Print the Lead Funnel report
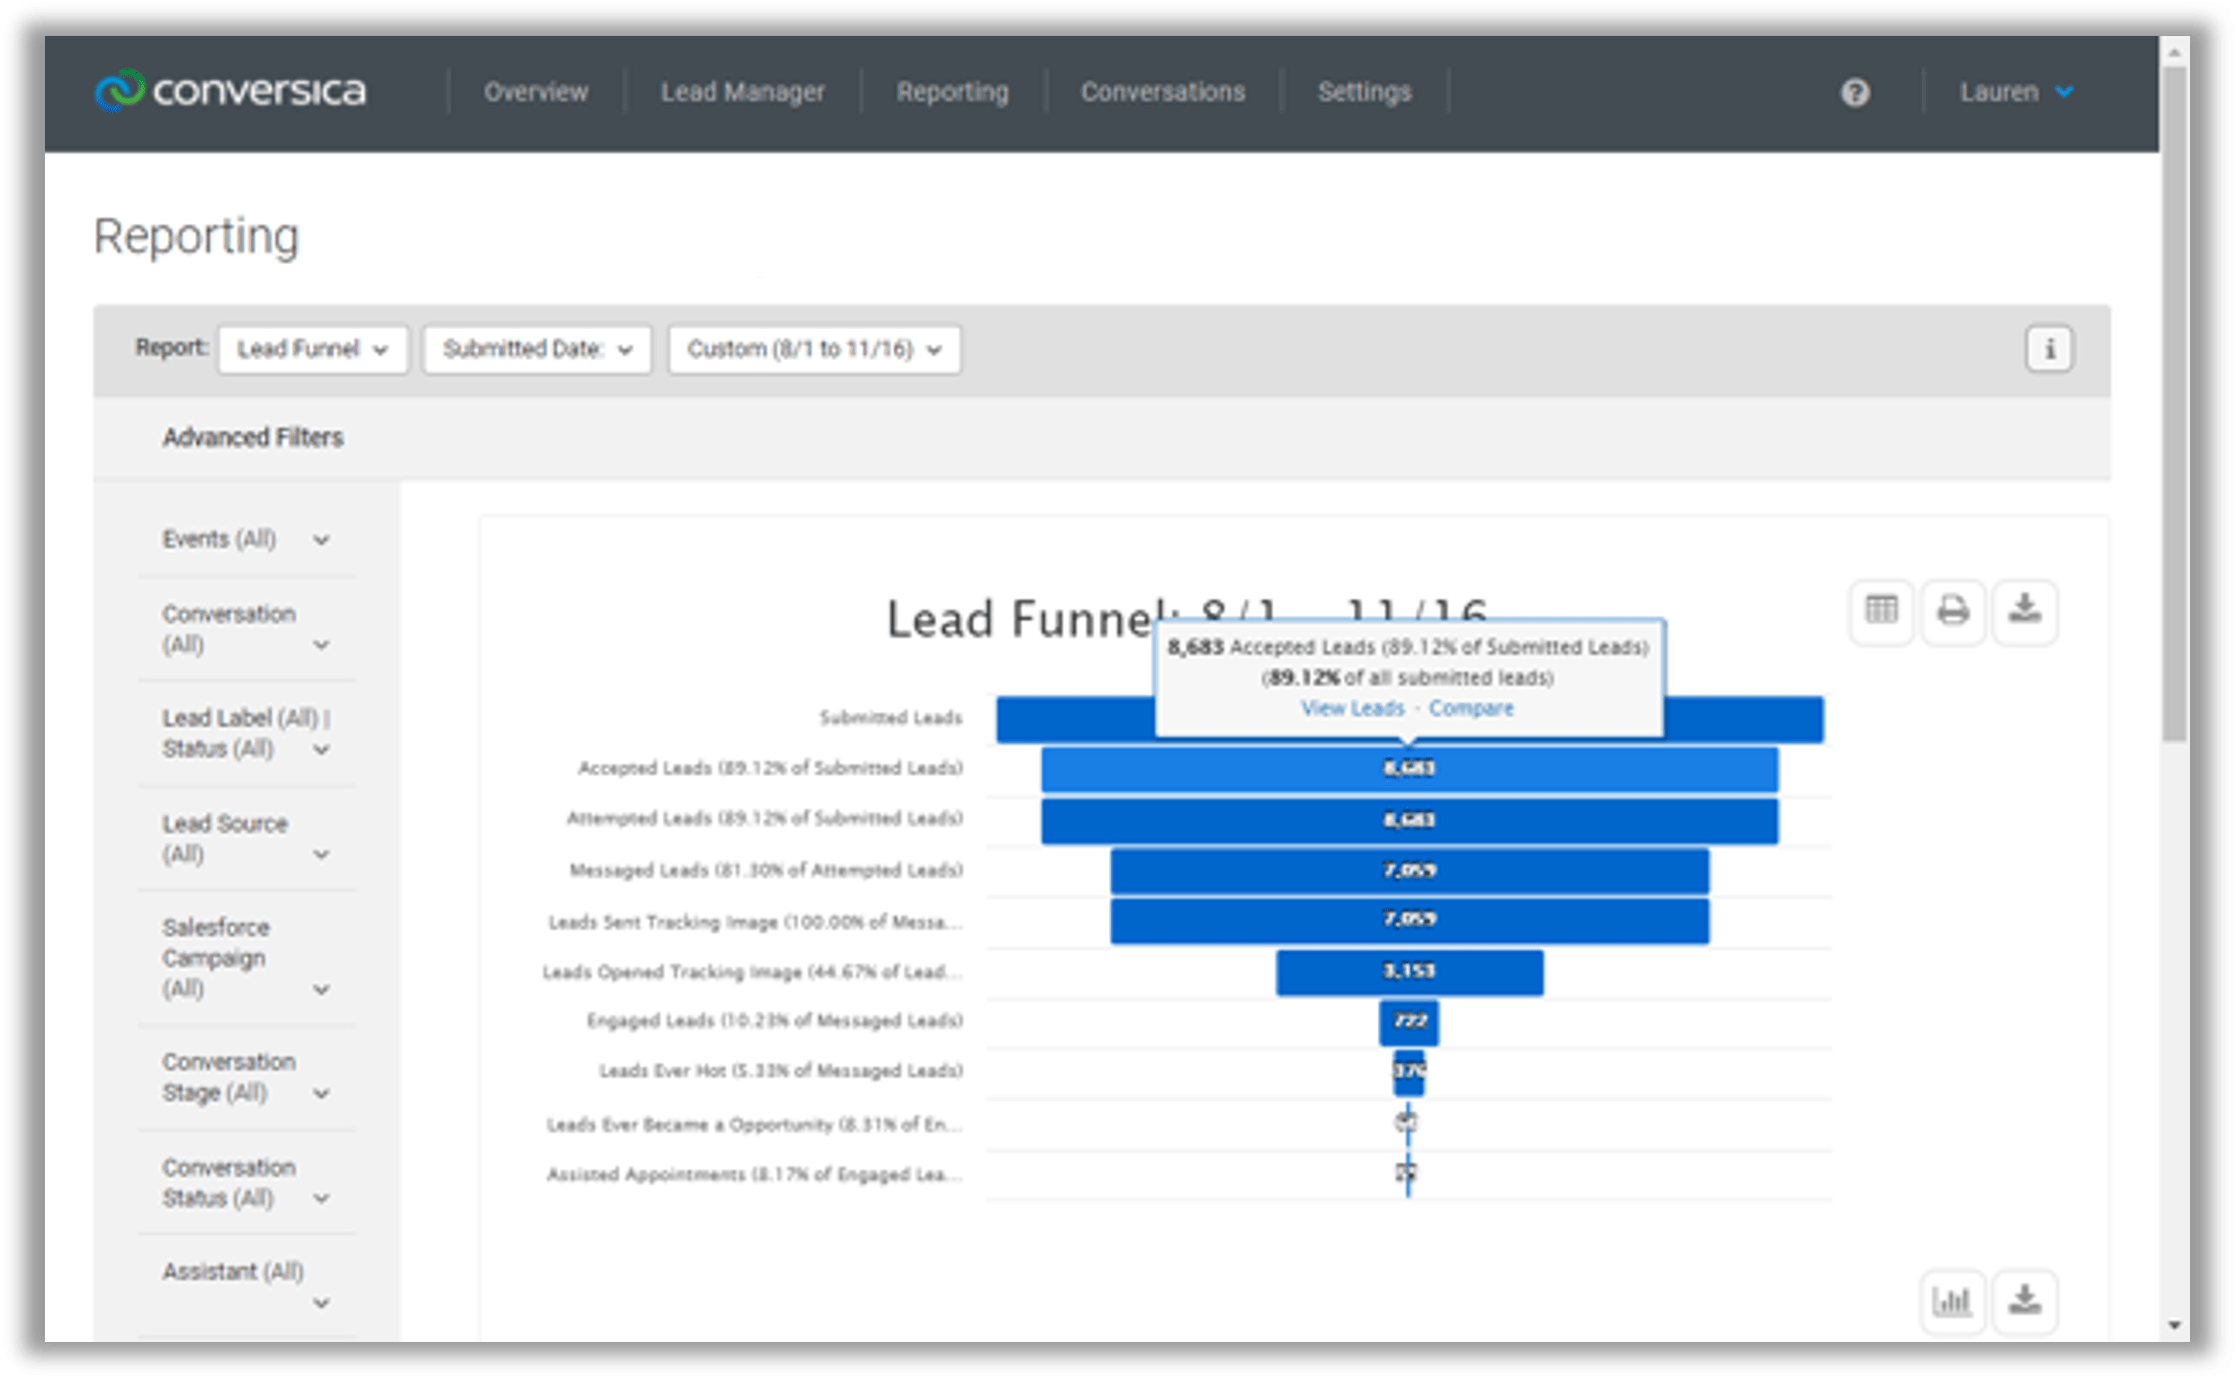This screenshot has height=1378, width=2235. (x=1952, y=612)
